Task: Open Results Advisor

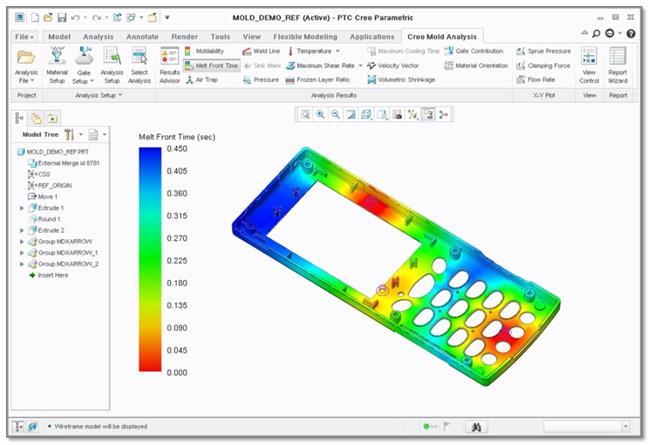Action: click(x=169, y=65)
